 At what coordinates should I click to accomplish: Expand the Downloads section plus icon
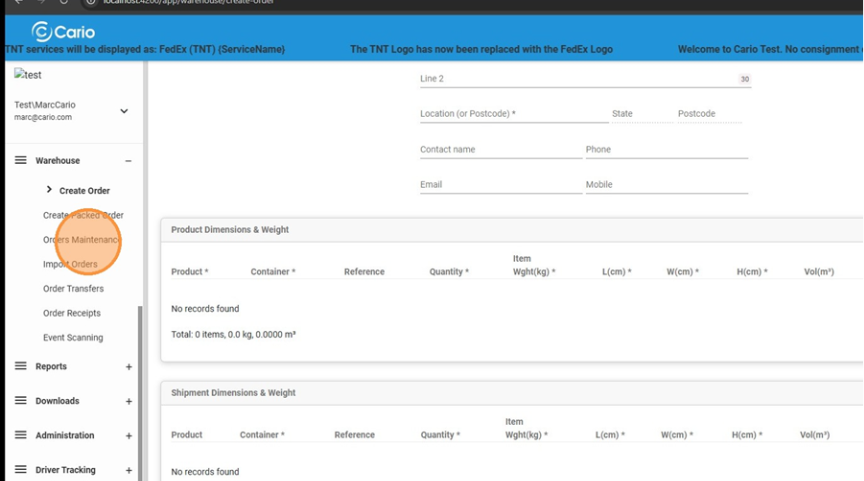click(x=128, y=402)
